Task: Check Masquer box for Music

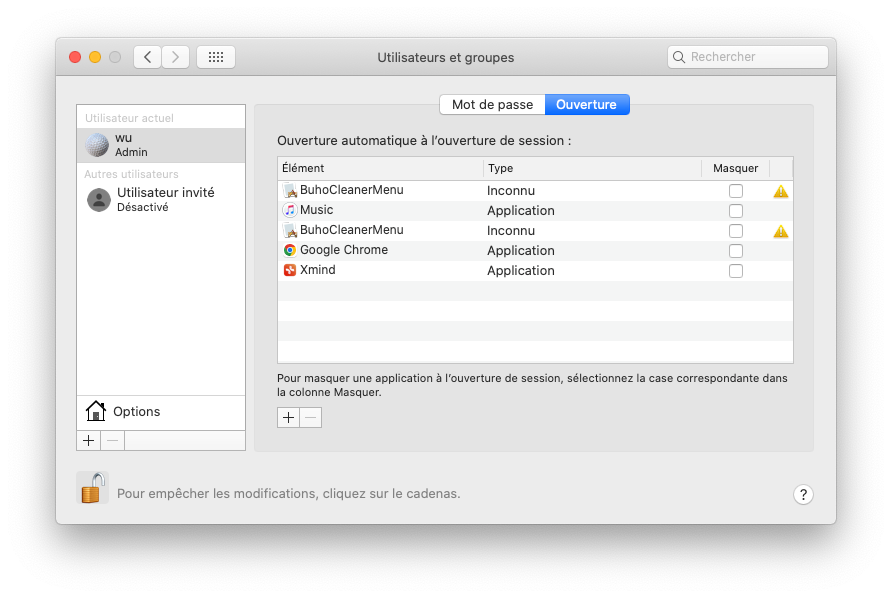Action: point(736,211)
